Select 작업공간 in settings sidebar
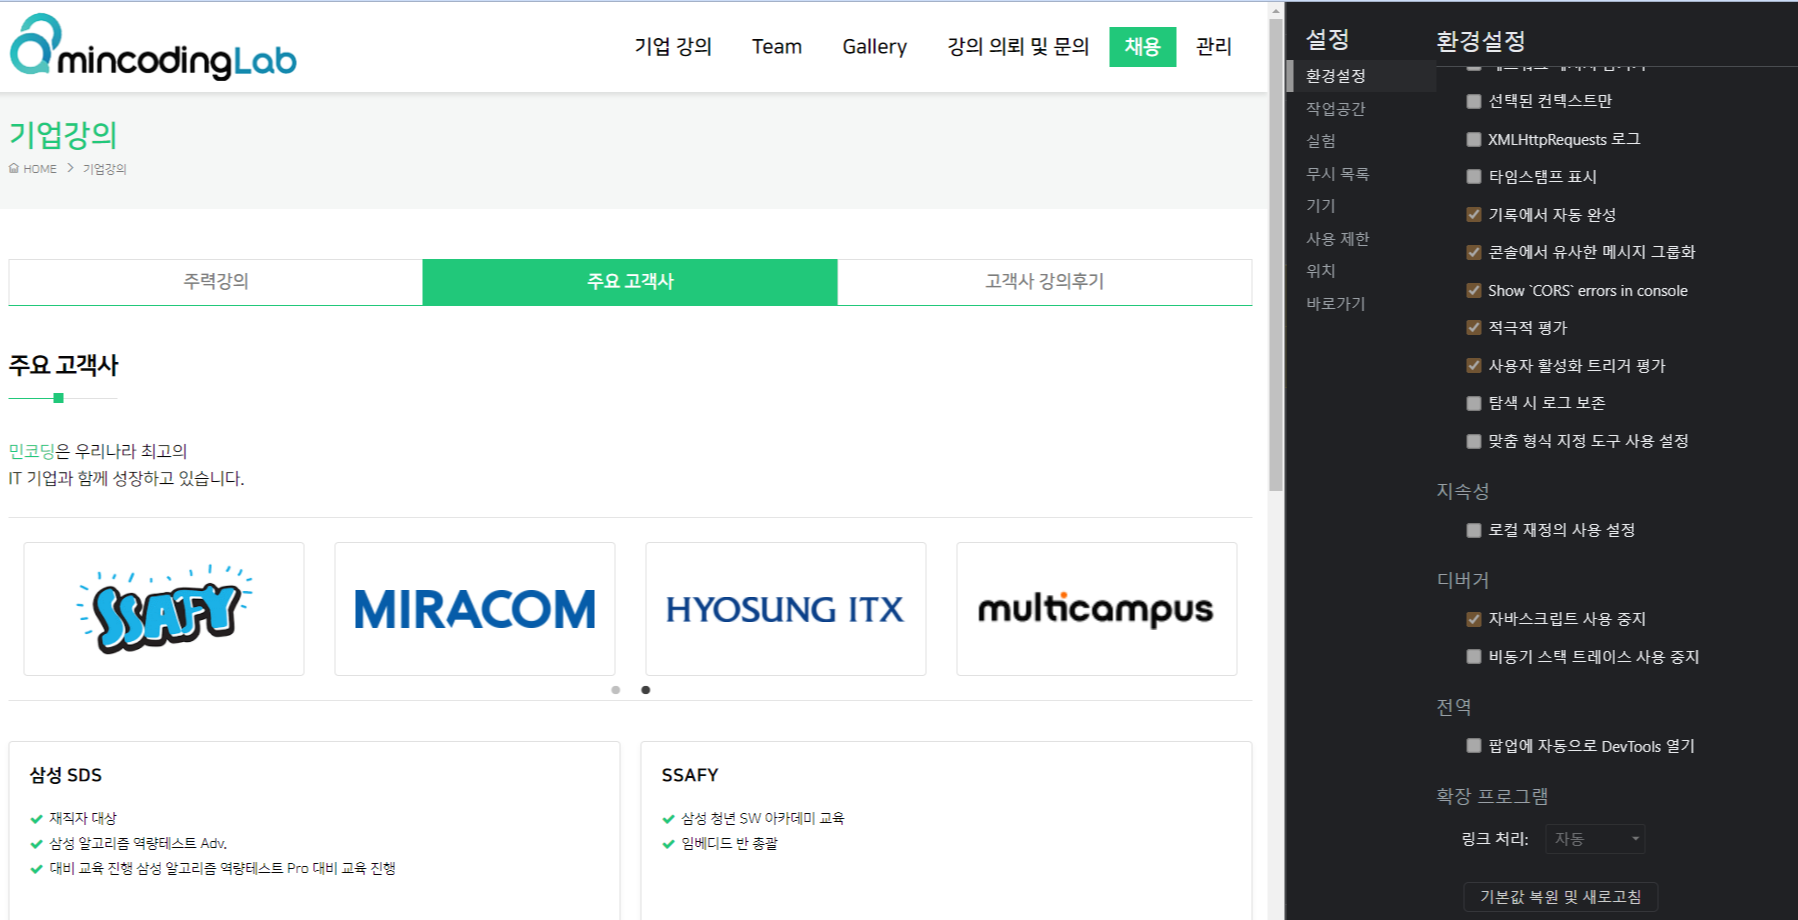Viewport: 1798px width, 920px height. point(1336,108)
